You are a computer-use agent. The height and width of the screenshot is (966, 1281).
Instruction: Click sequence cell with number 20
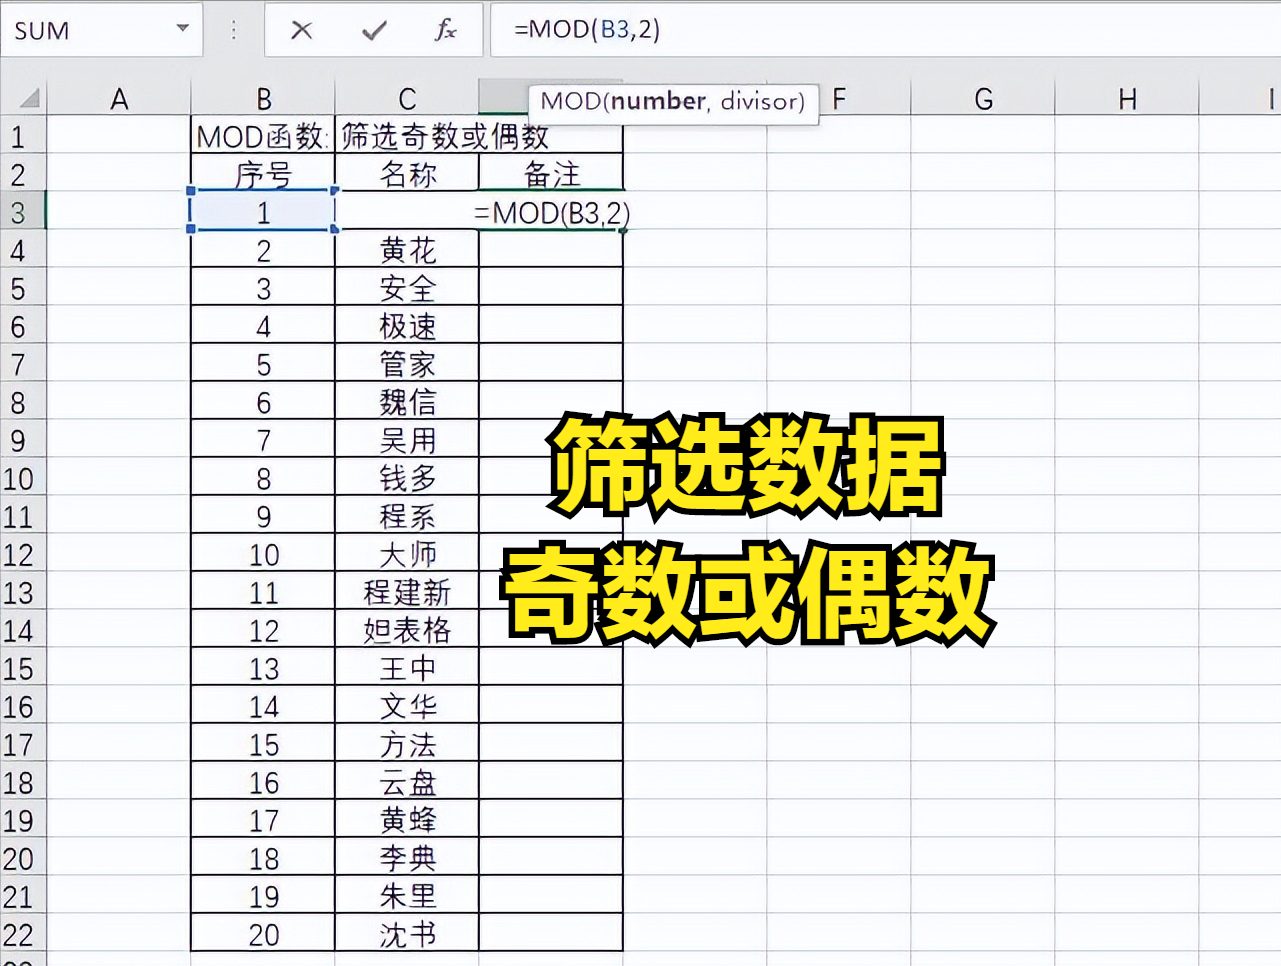[263, 934]
